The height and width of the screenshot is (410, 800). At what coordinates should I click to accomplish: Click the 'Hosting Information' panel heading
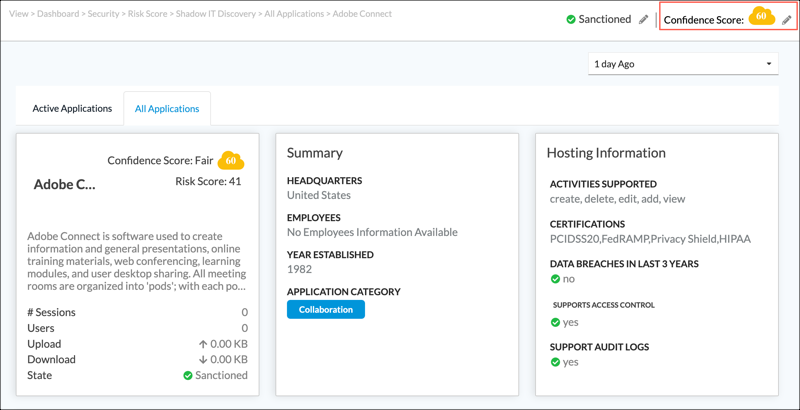606,153
